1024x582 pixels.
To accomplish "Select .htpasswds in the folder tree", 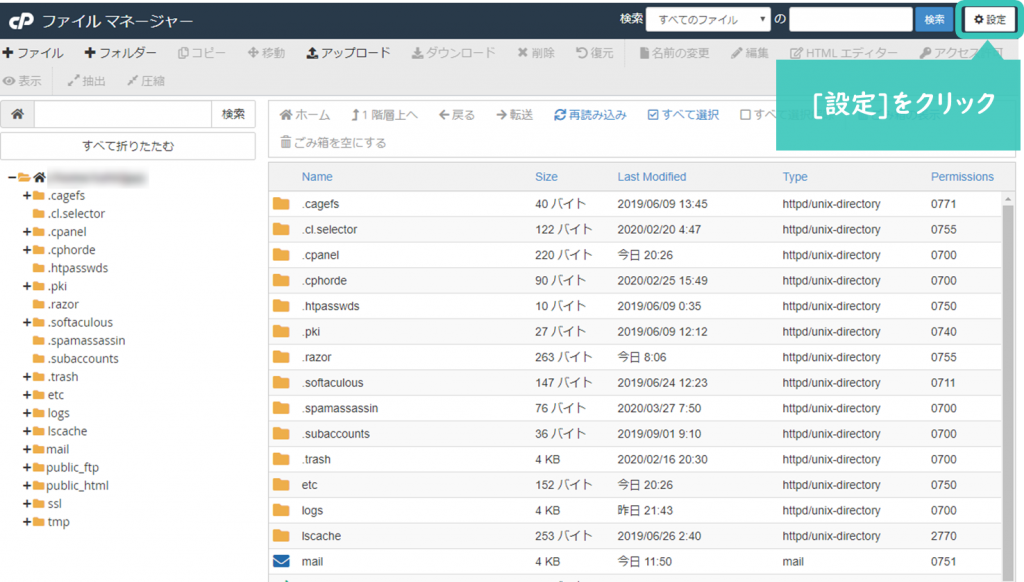I will (78, 268).
